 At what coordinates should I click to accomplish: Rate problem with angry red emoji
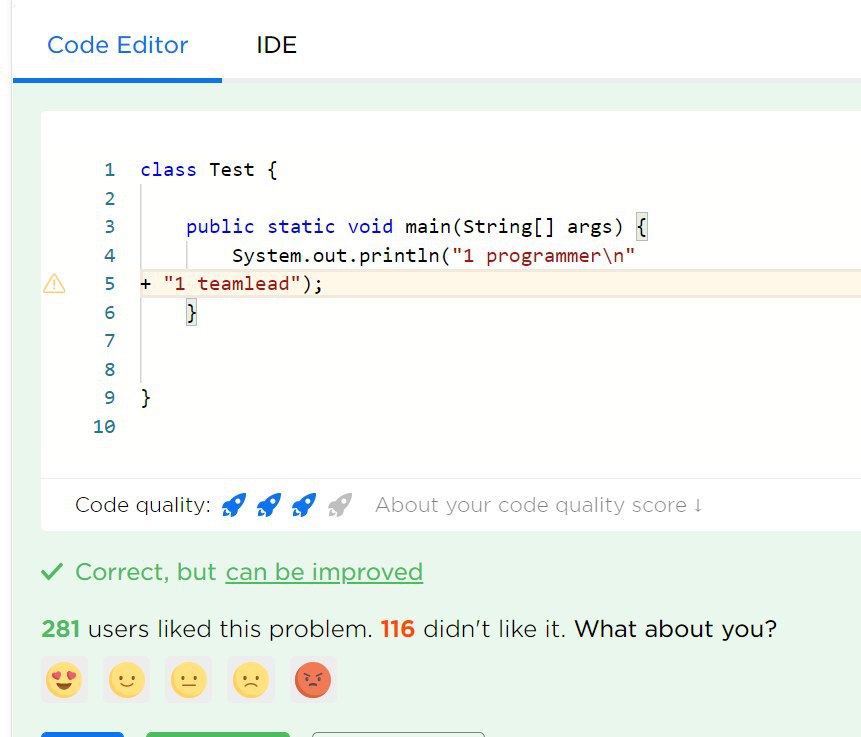point(313,679)
